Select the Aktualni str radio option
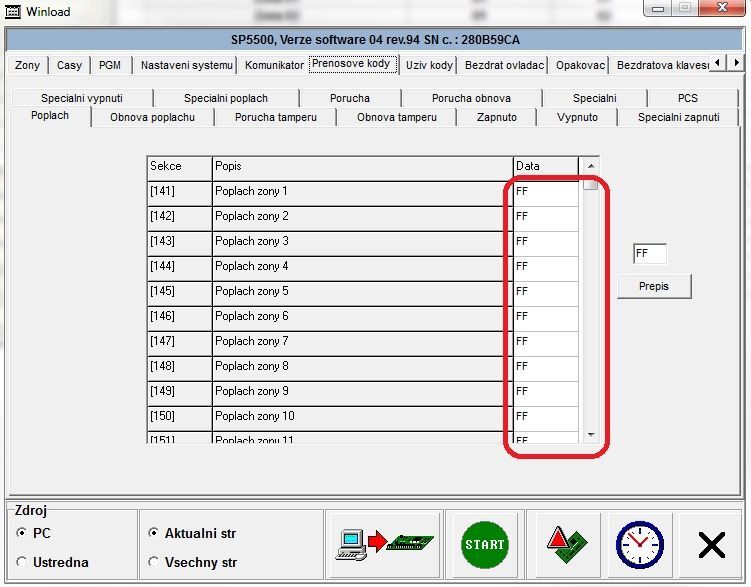The width and height of the screenshot is (751, 587). click(153, 534)
